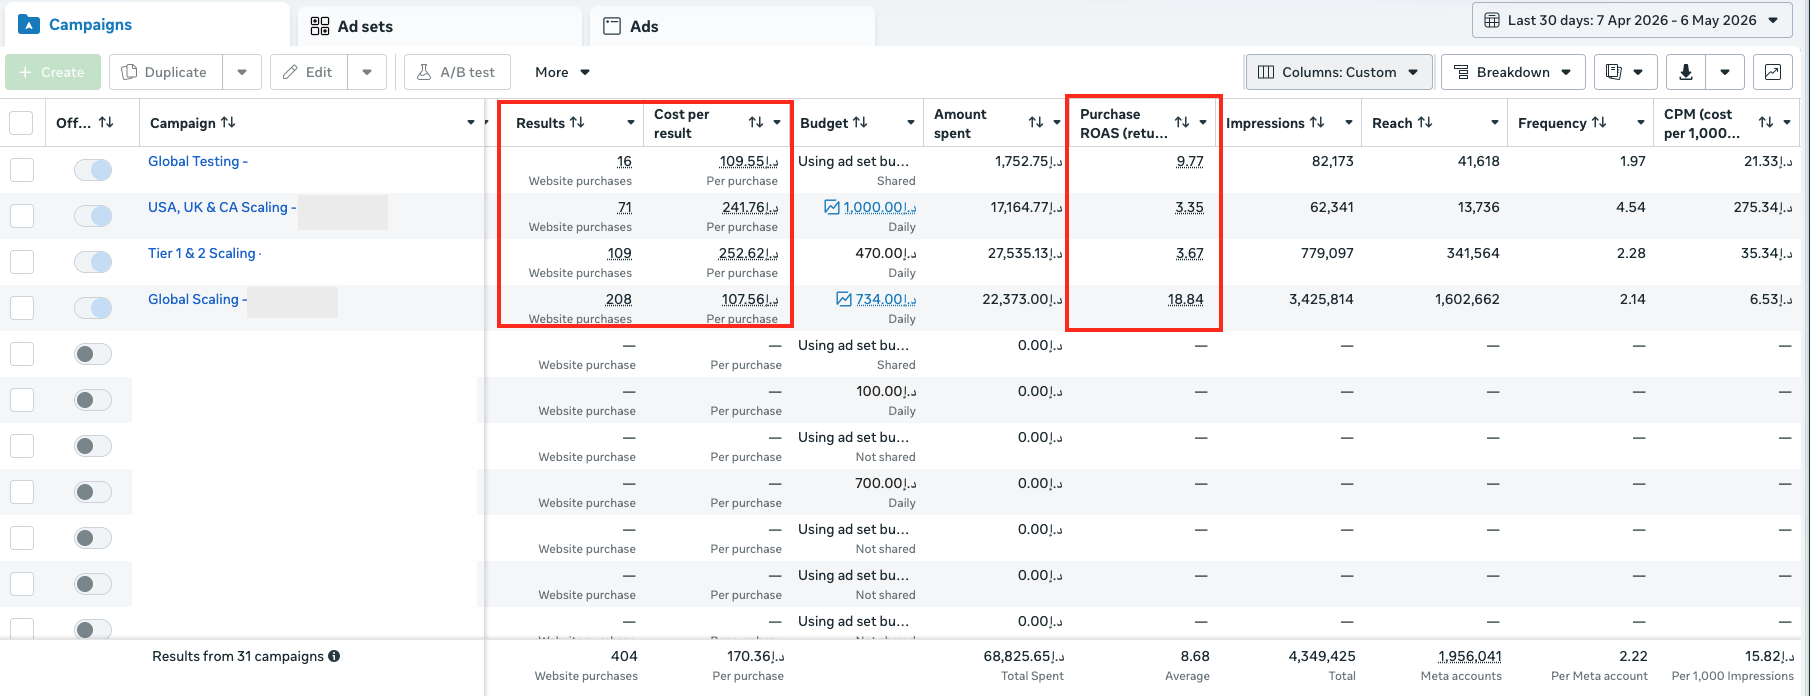Open Columns: Custom dropdown
This screenshot has width=1810, height=696.
coord(1339,72)
